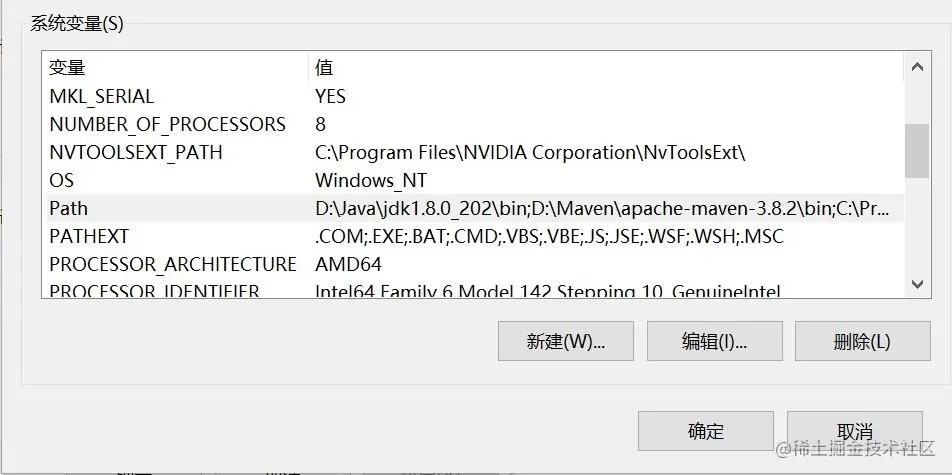Select the MKL_SERIAL variable
The width and height of the screenshot is (952, 475).
[x=102, y=97]
